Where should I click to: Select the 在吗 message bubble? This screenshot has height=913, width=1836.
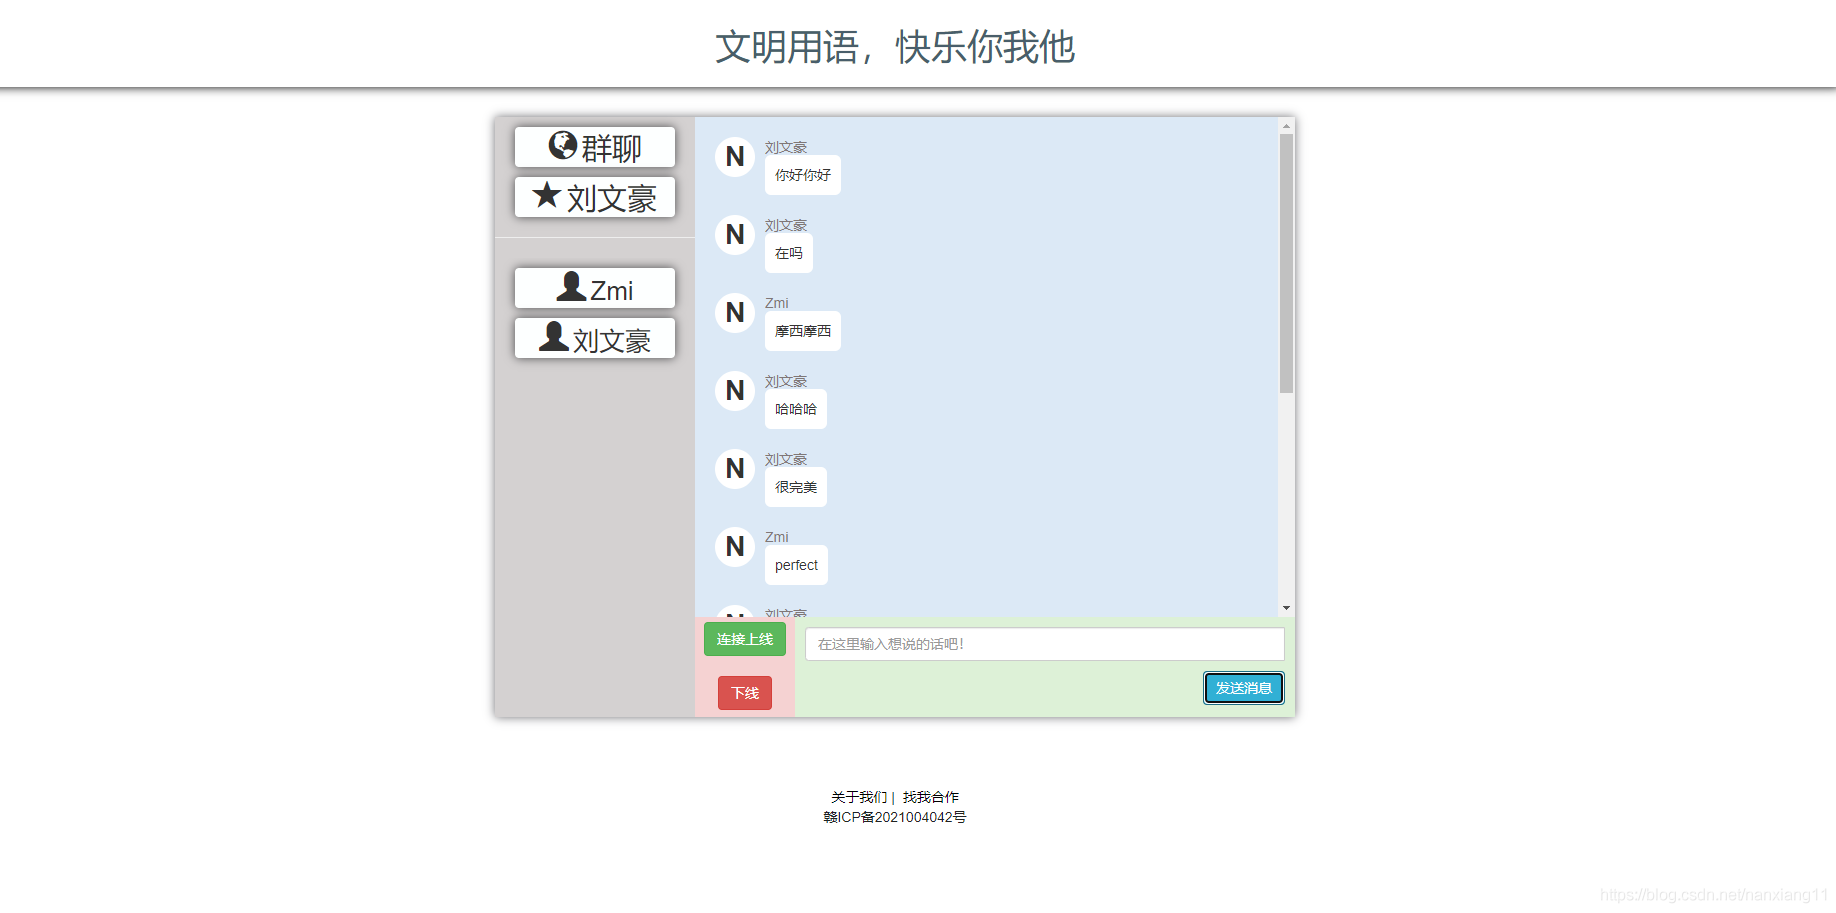click(789, 252)
